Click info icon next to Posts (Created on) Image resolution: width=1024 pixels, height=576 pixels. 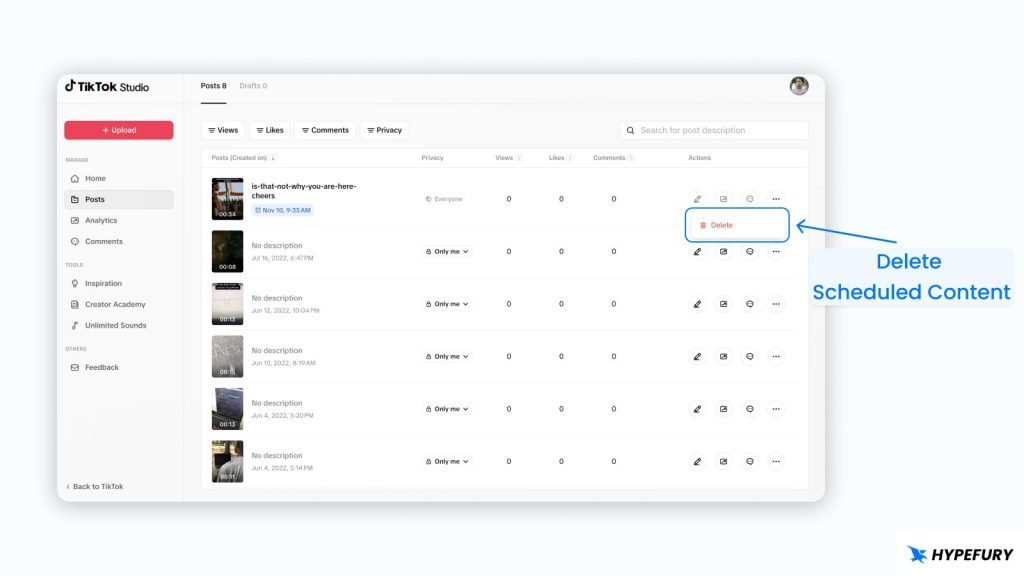click(274, 158)
